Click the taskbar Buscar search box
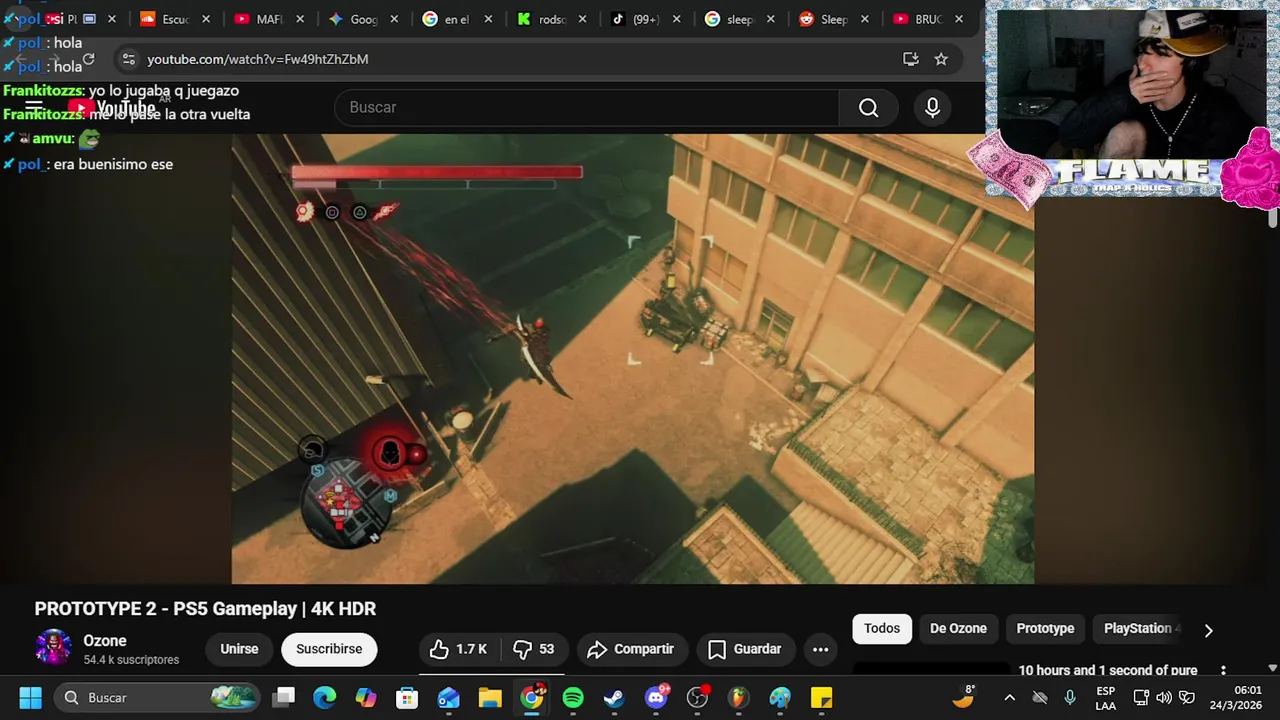This screenshot has width=1280, height=720. [156, 697]
